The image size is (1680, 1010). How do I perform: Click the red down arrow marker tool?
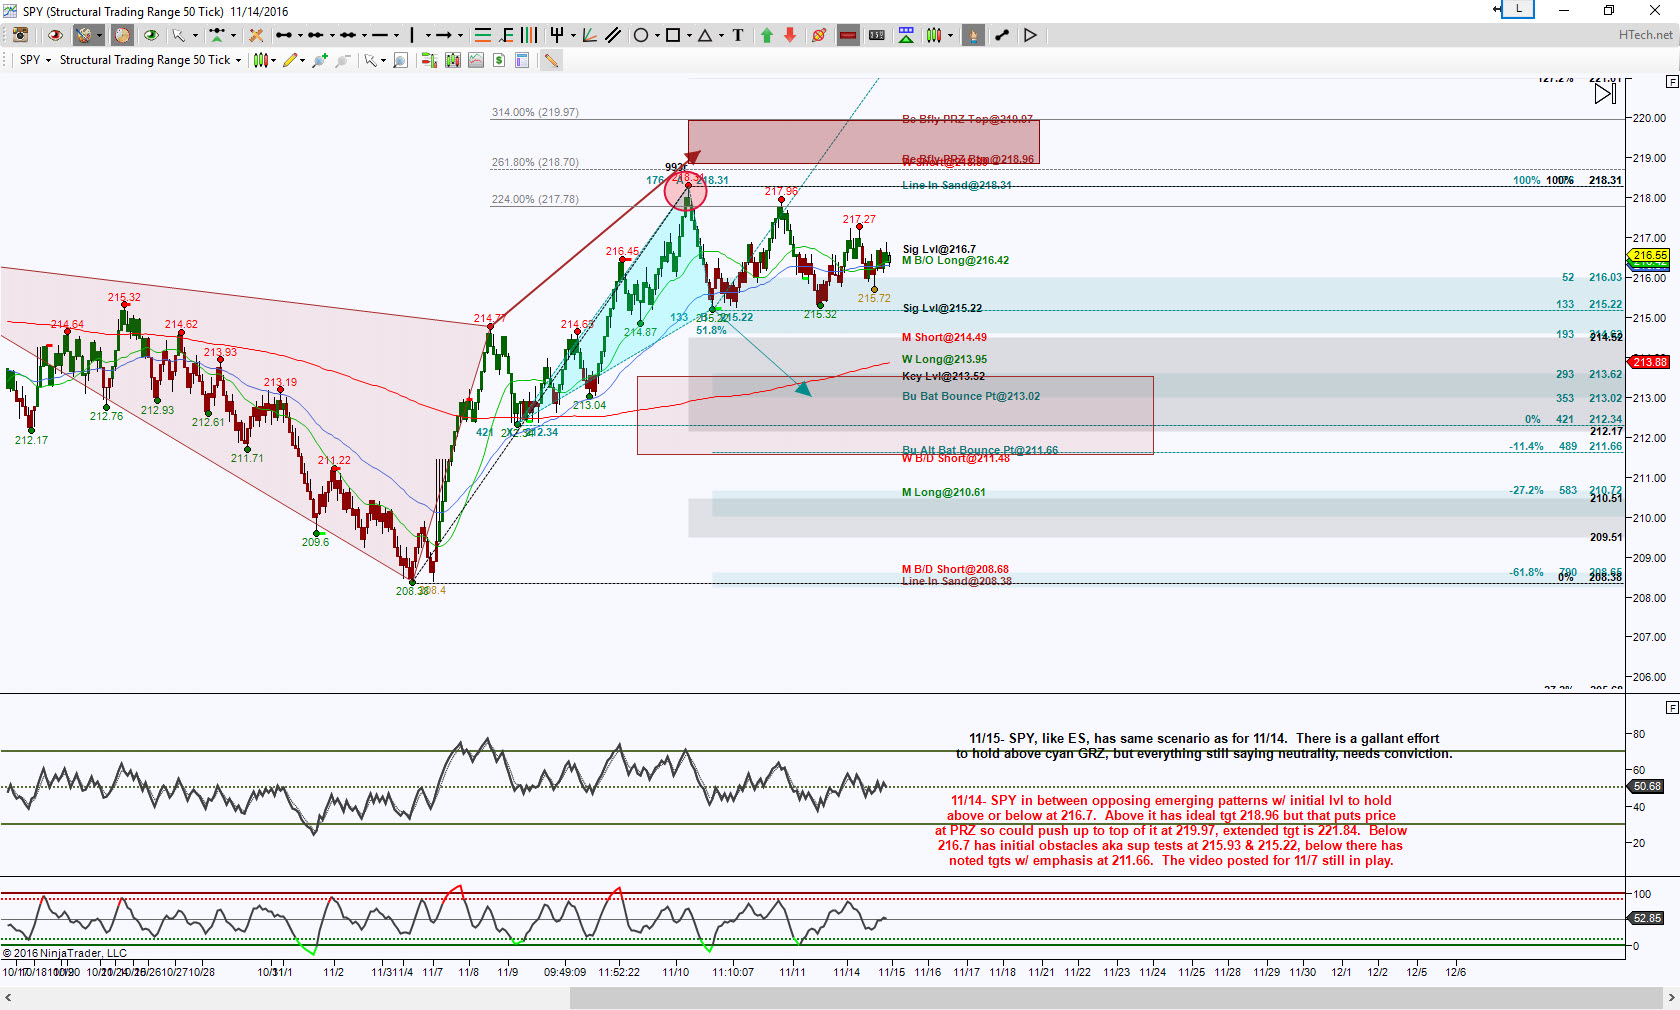click(x=790, y=35)
